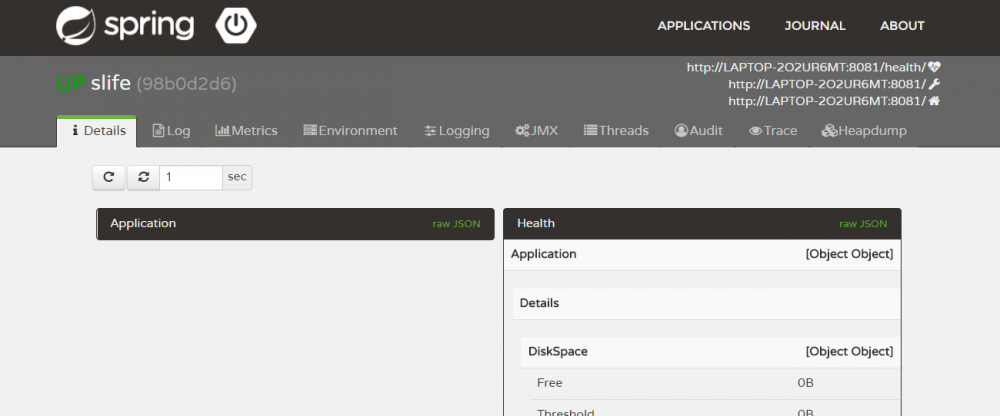
Task: Open the Audit tab
Action: (698, 131)
